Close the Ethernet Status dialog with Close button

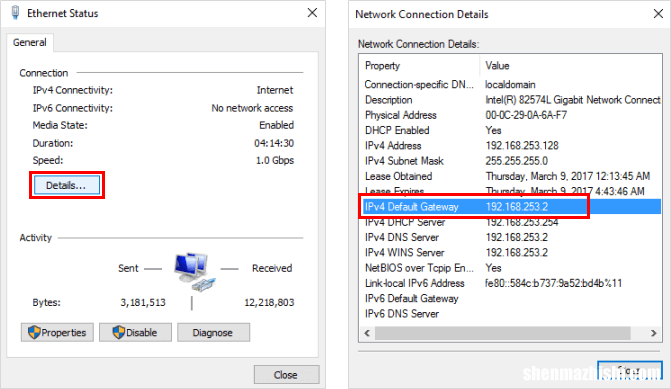[286, 375]
